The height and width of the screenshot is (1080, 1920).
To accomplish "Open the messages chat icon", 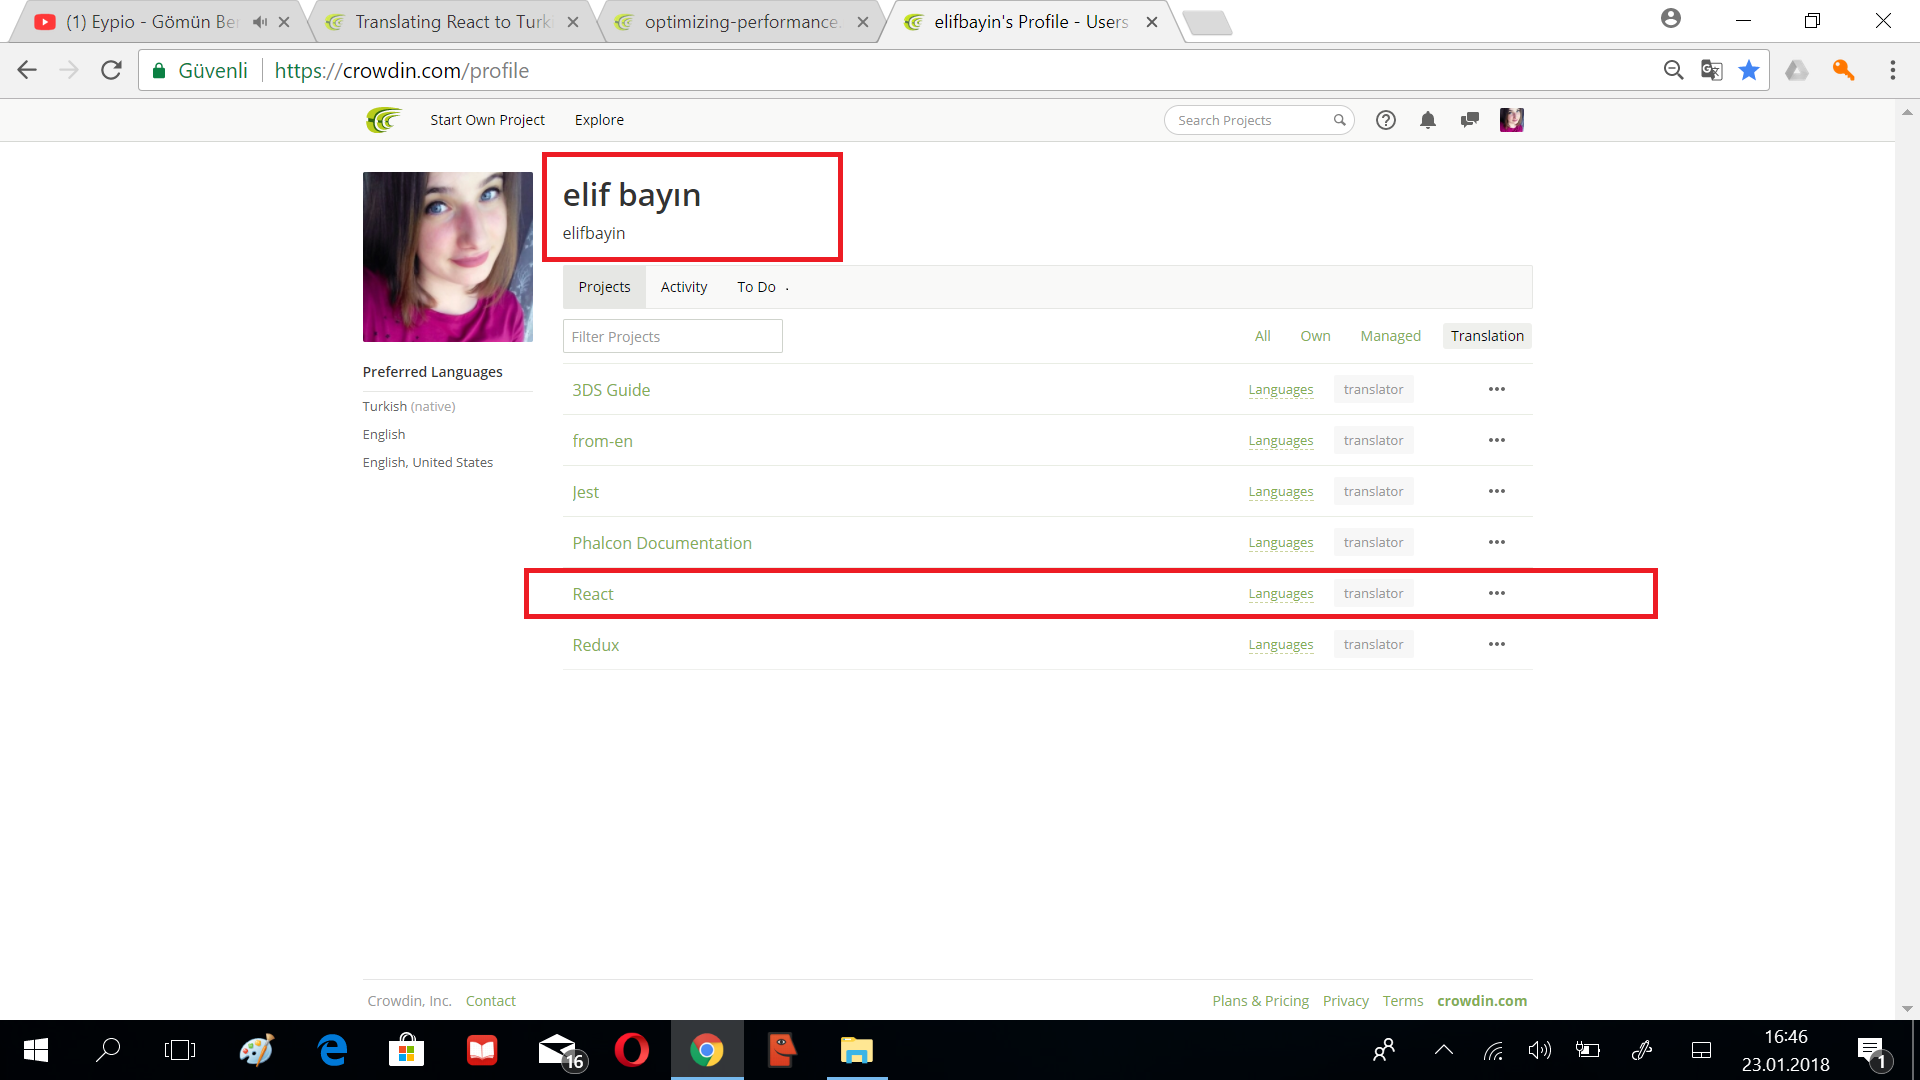I will (x=1469, y=120).
